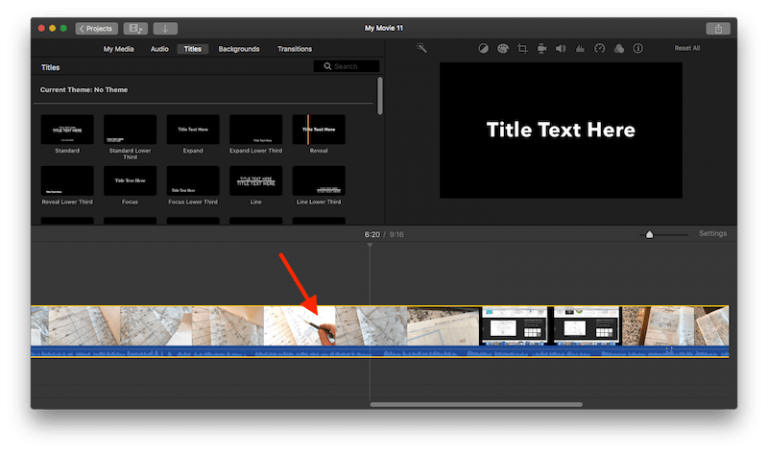Select the hand with pen clip frame

click(299, 326)
